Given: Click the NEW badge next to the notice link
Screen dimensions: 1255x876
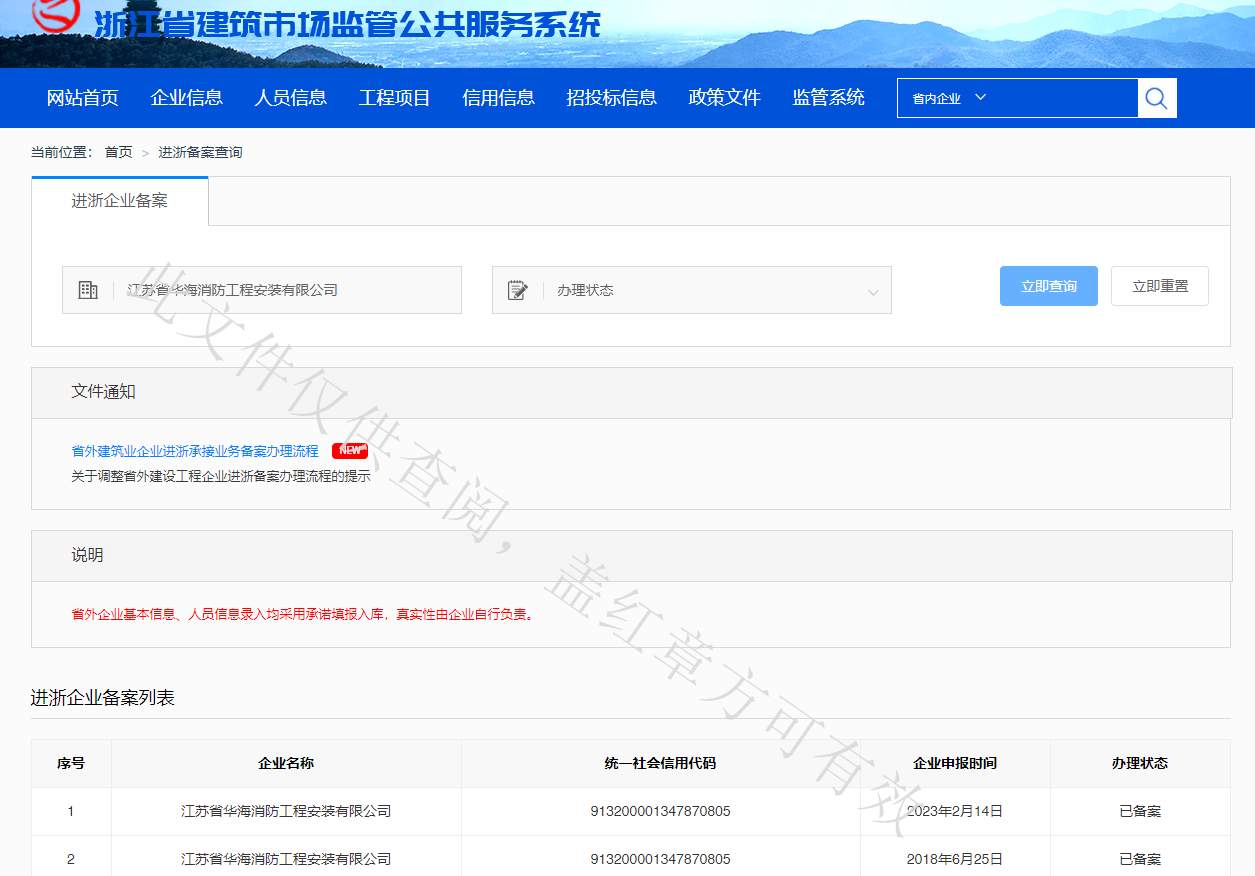Looking at the screenshot, I should [x=349, y=450].
